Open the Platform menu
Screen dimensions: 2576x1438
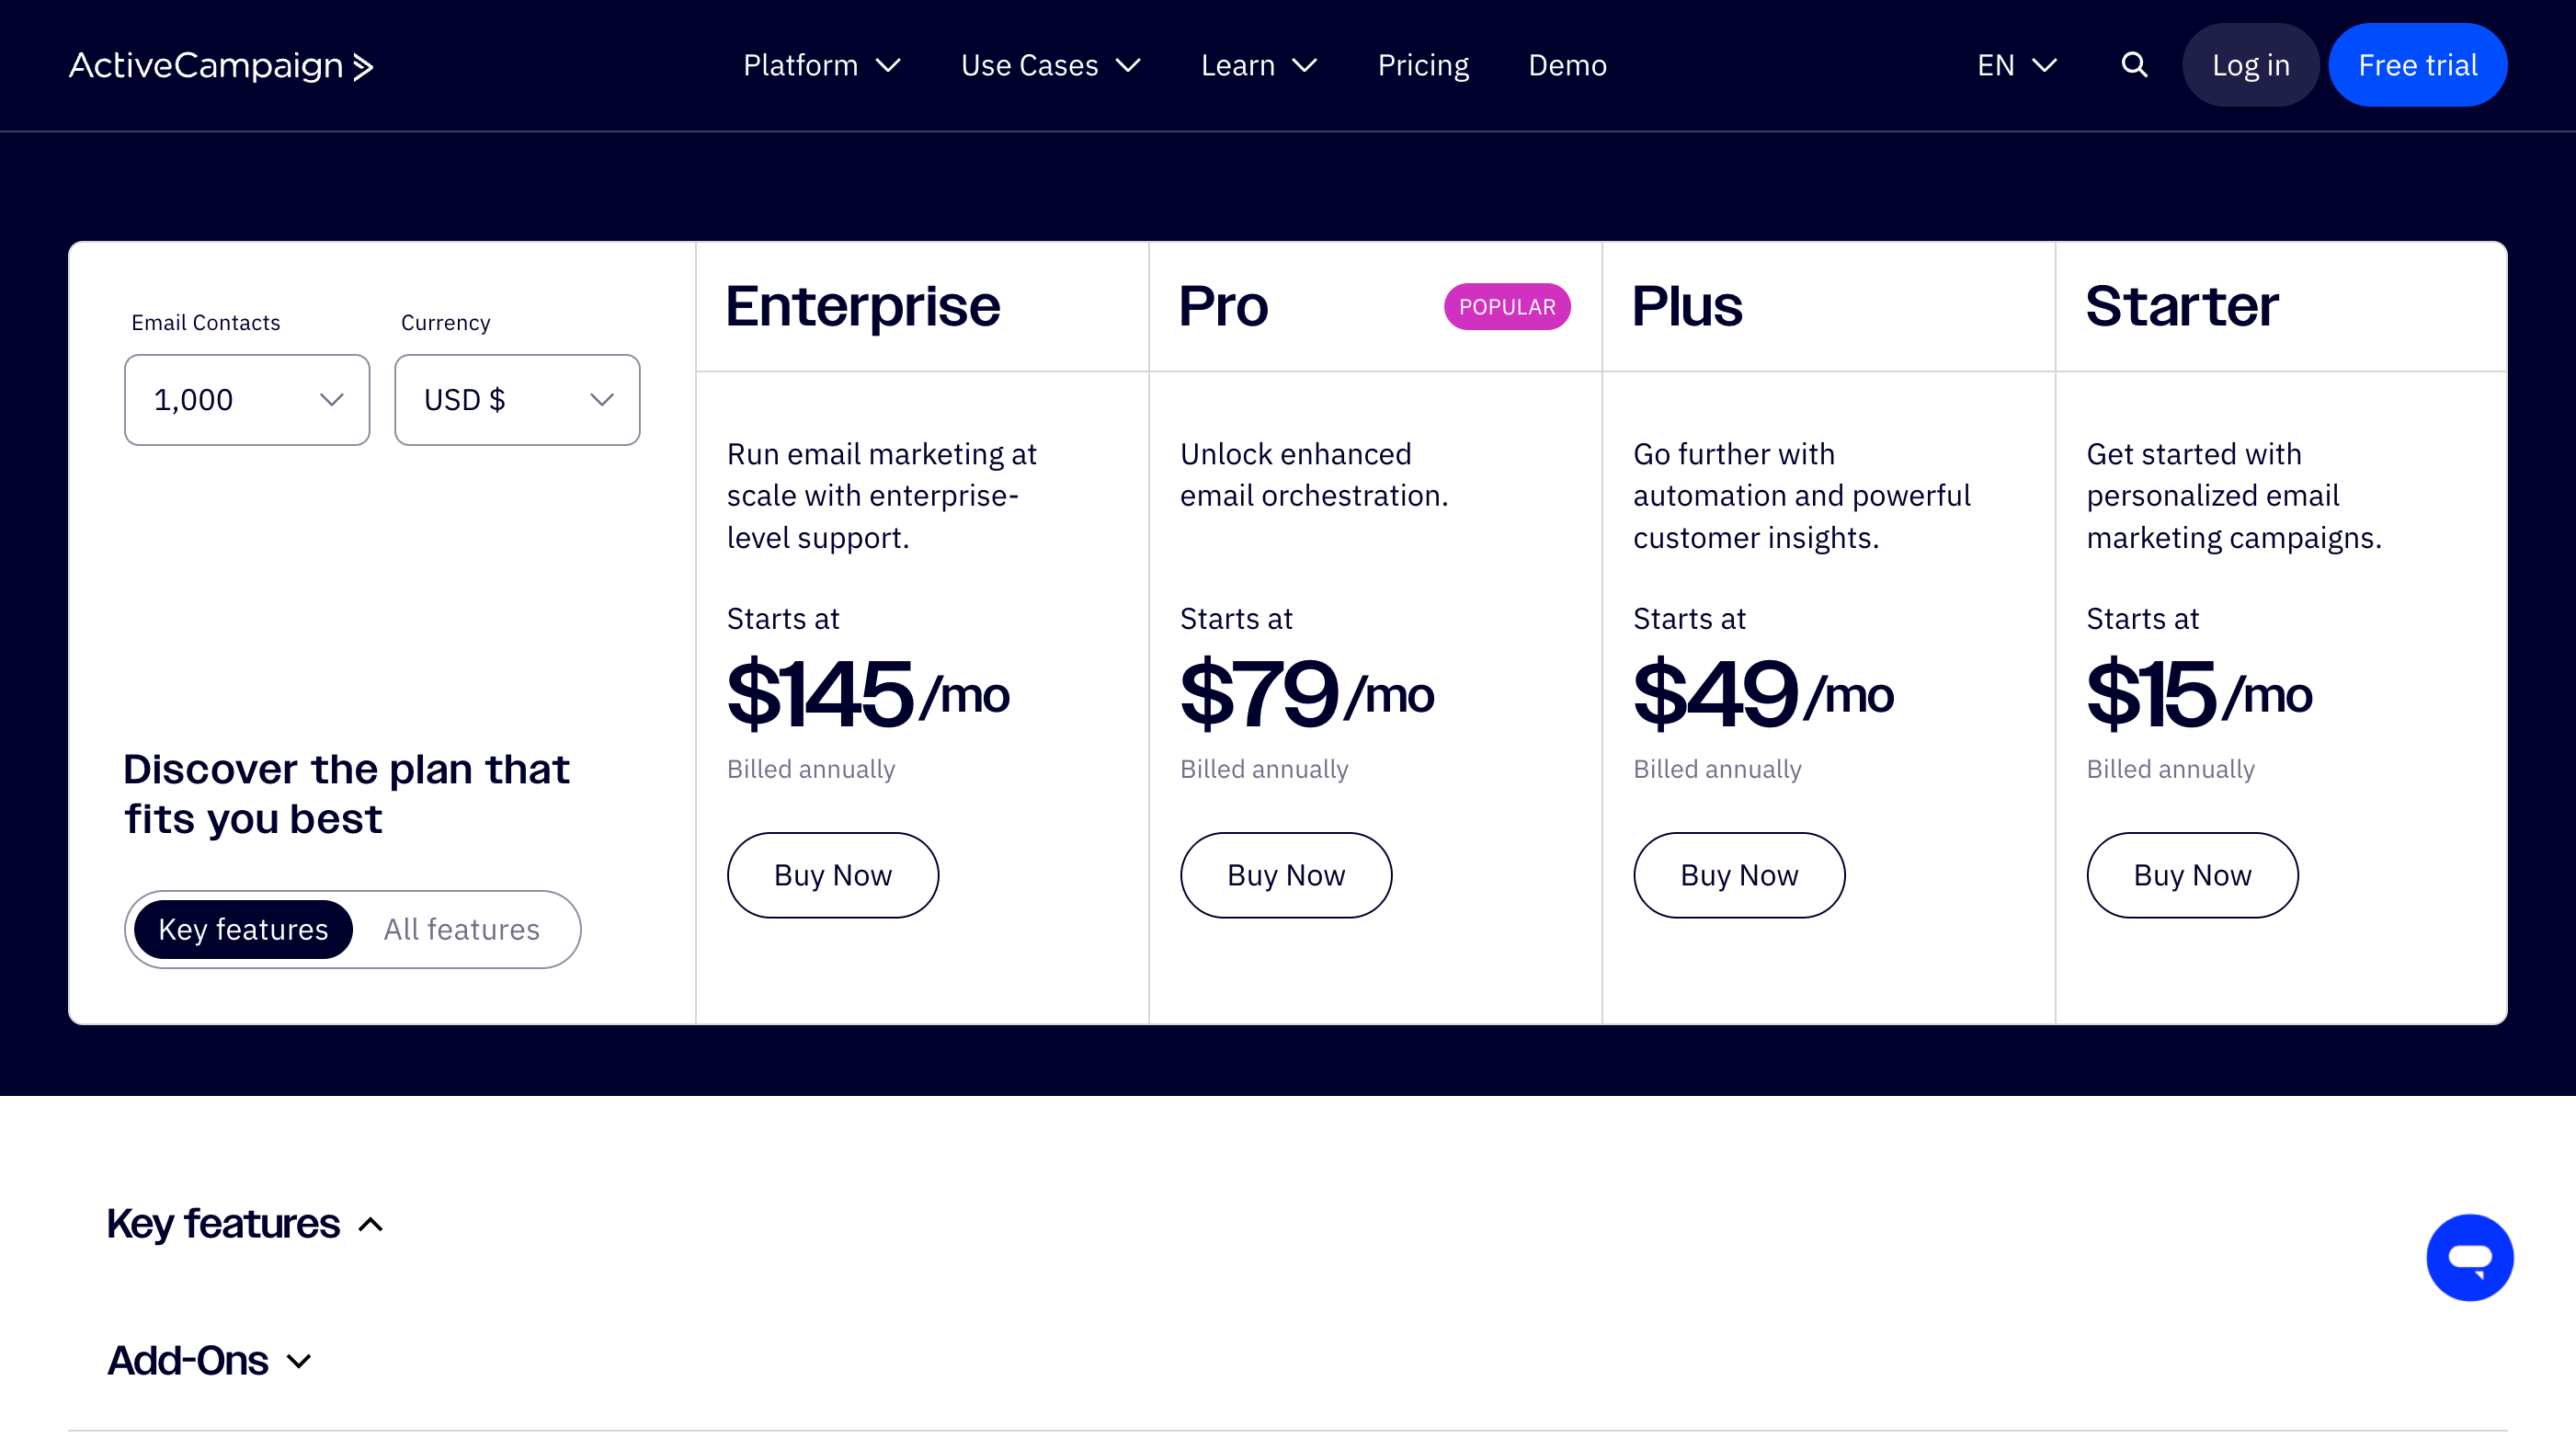click(x=821, y=66)
